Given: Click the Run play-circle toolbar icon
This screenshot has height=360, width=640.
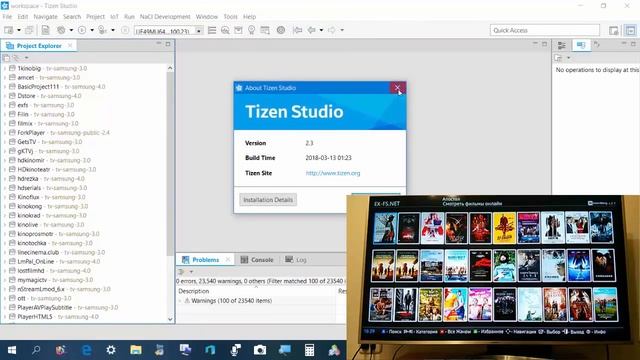Looking at the screenshot, I should (x=82, y=30).
